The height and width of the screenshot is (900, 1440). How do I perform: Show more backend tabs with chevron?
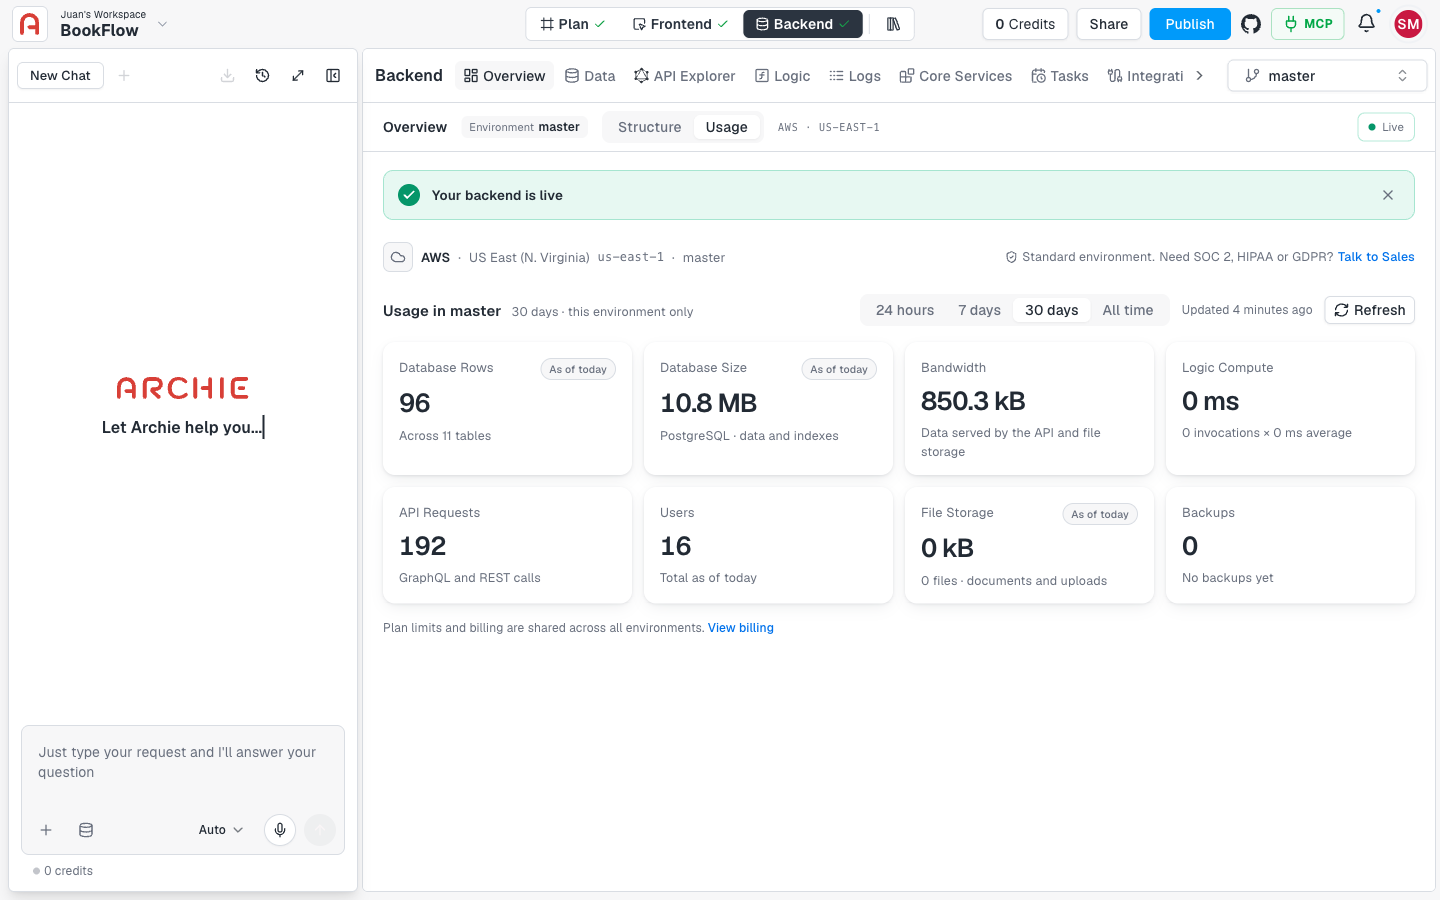click(1199, 76)
